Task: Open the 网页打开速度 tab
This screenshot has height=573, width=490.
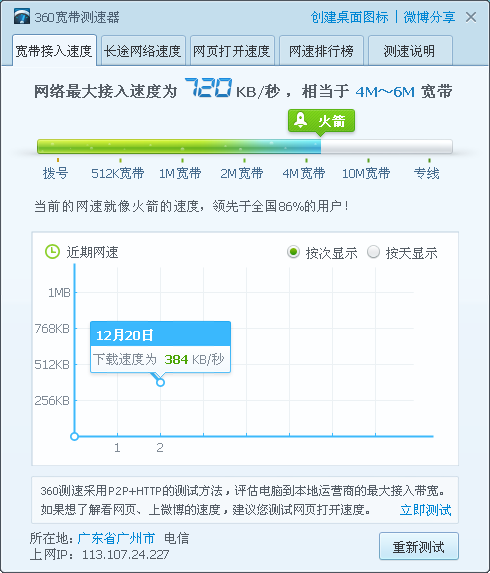Action: [232, 51]
